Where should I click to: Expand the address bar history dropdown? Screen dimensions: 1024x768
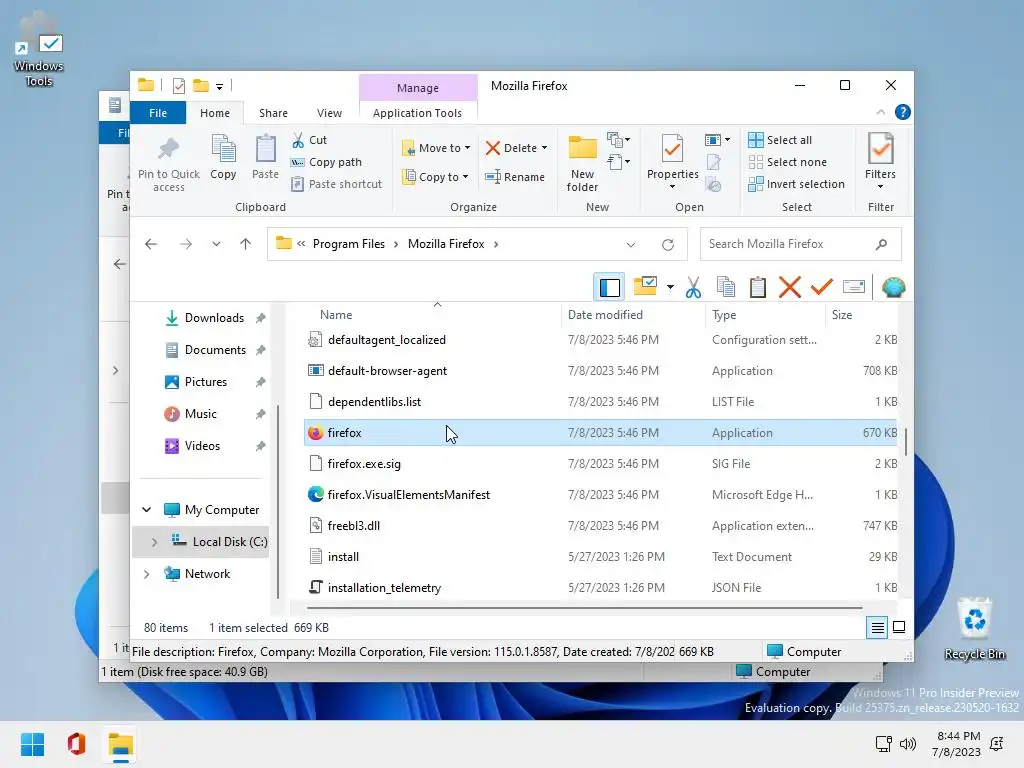click(x=630, y=244)
